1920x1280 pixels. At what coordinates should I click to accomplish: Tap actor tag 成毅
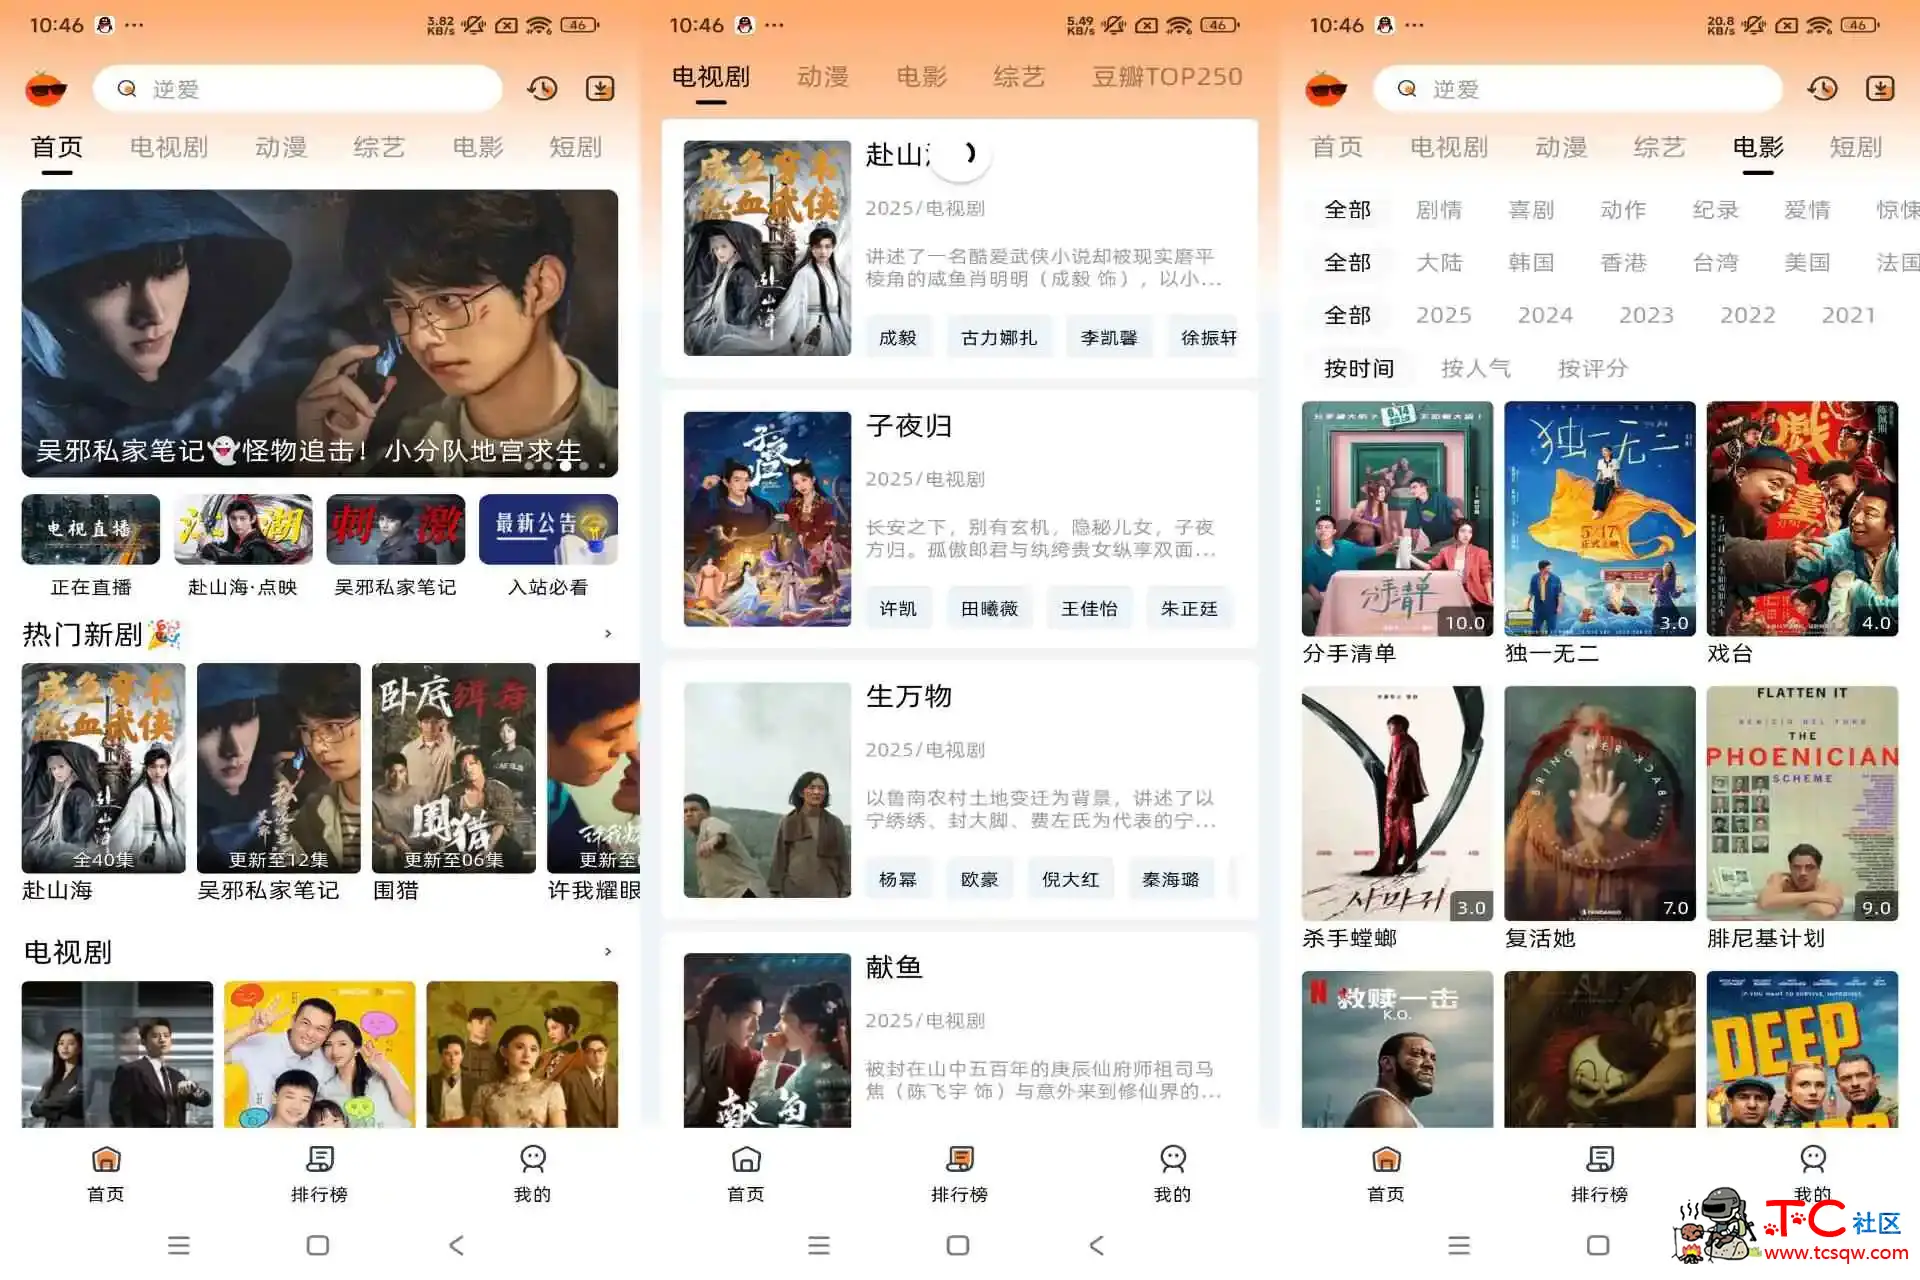pos(898,338)
